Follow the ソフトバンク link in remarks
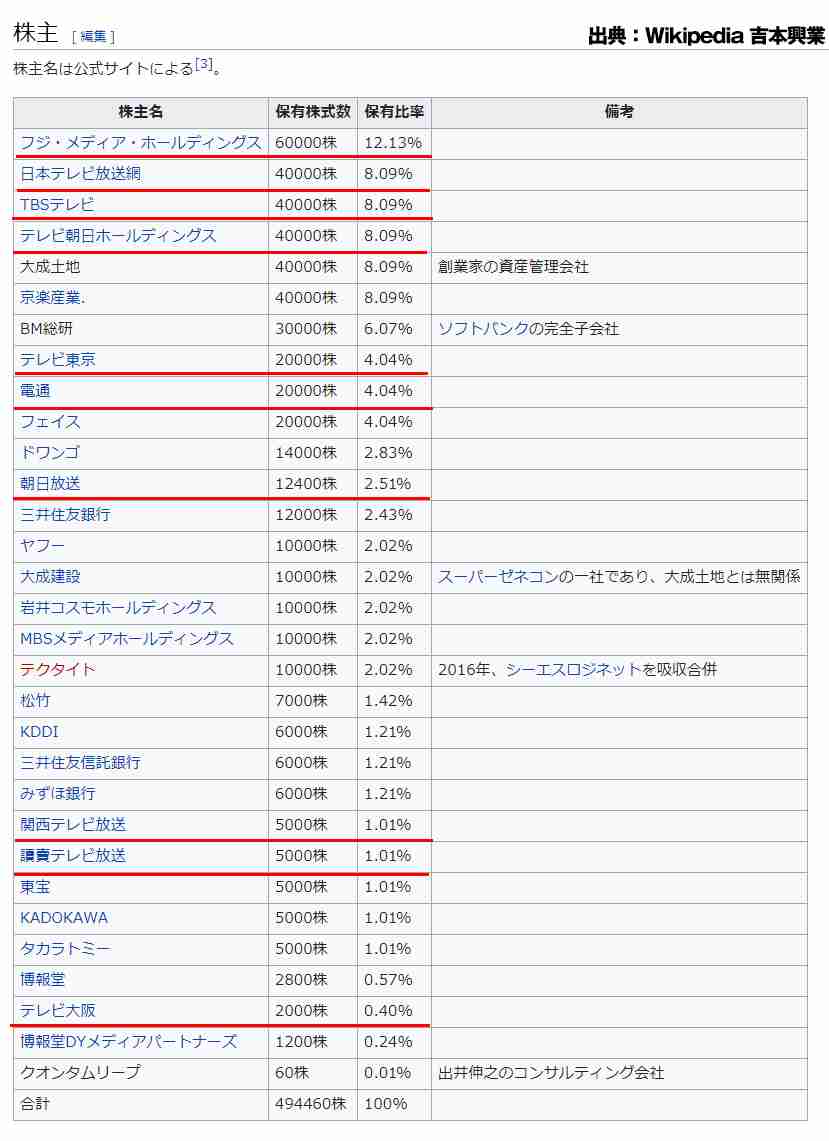 (x=483, y=329)
